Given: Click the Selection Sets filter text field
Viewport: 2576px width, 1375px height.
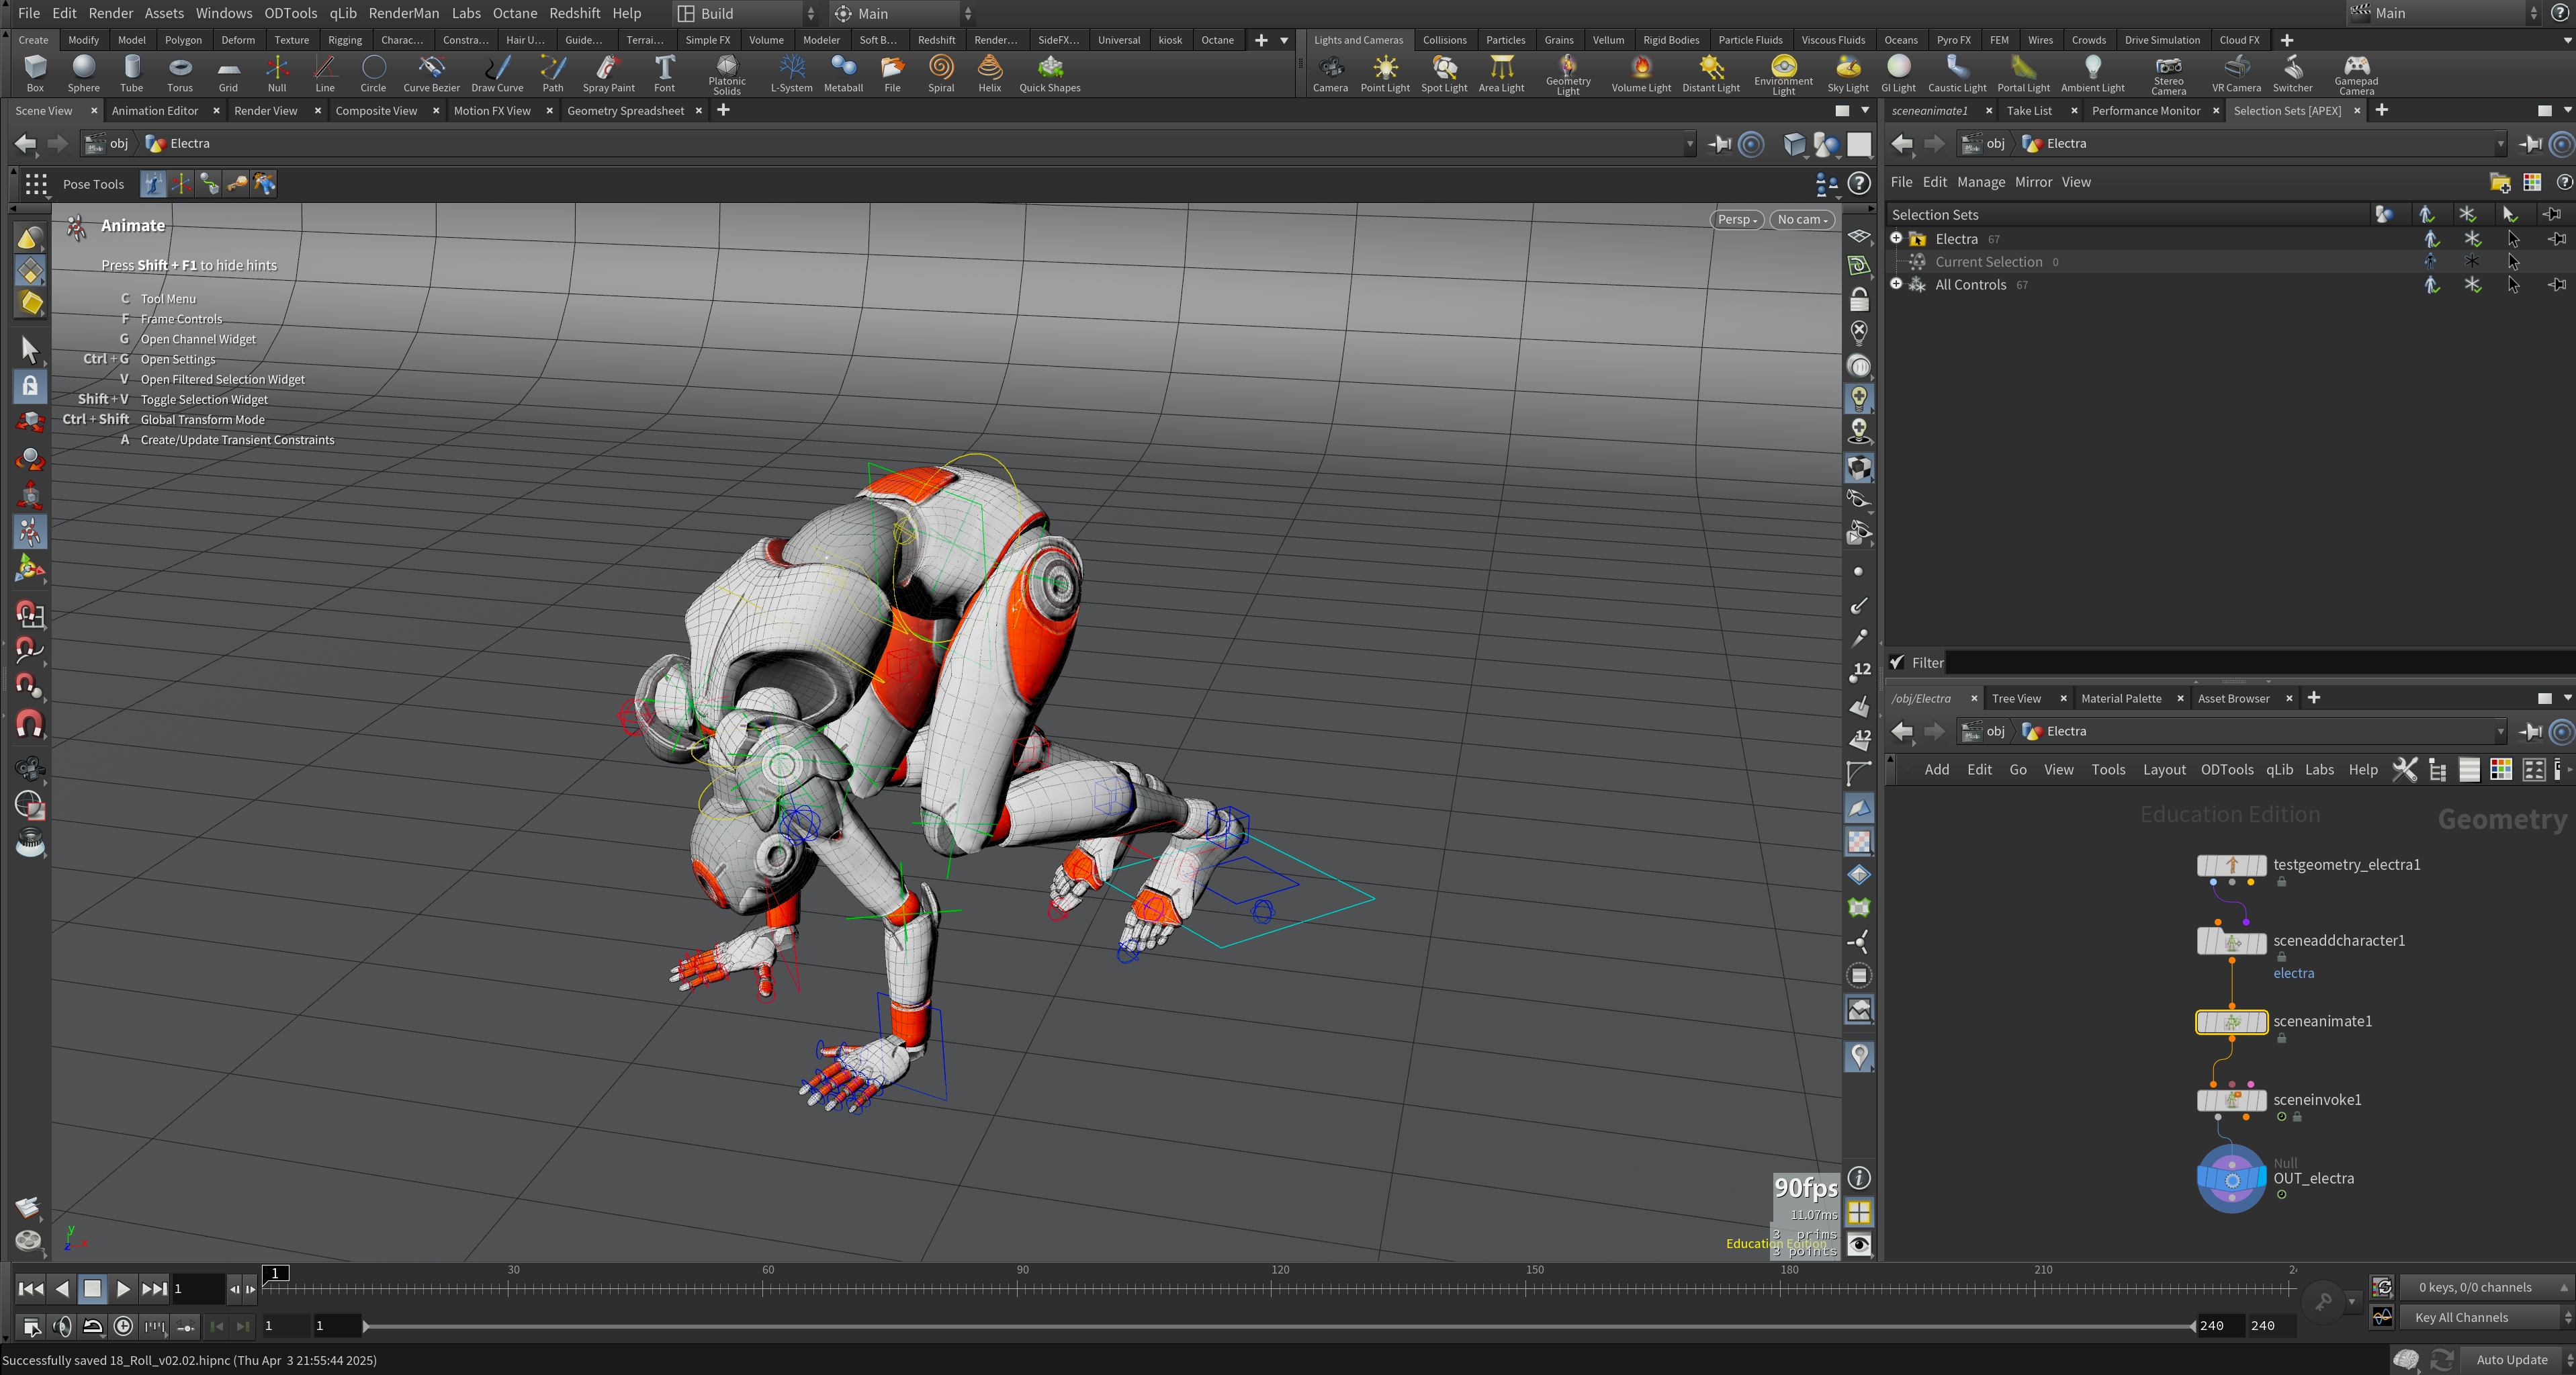Looking at the screenshot, I should (x=2259, y=662).
